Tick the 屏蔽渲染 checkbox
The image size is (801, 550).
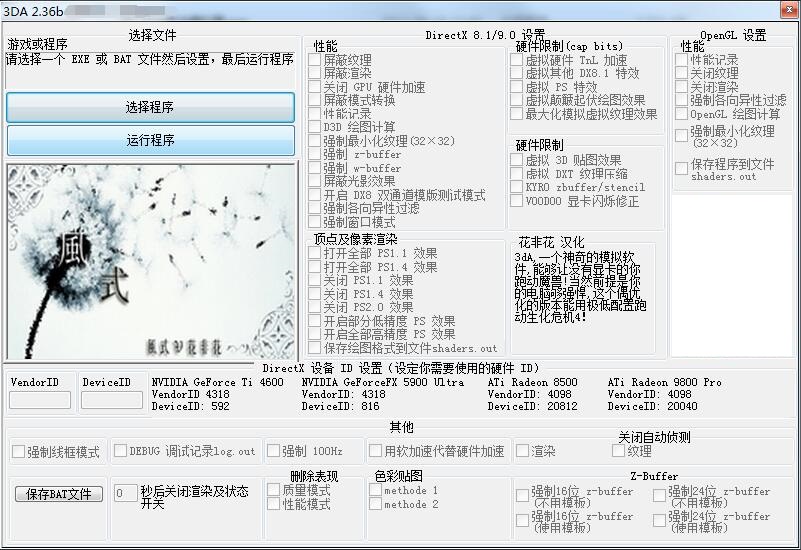click(x=315, y=73)
